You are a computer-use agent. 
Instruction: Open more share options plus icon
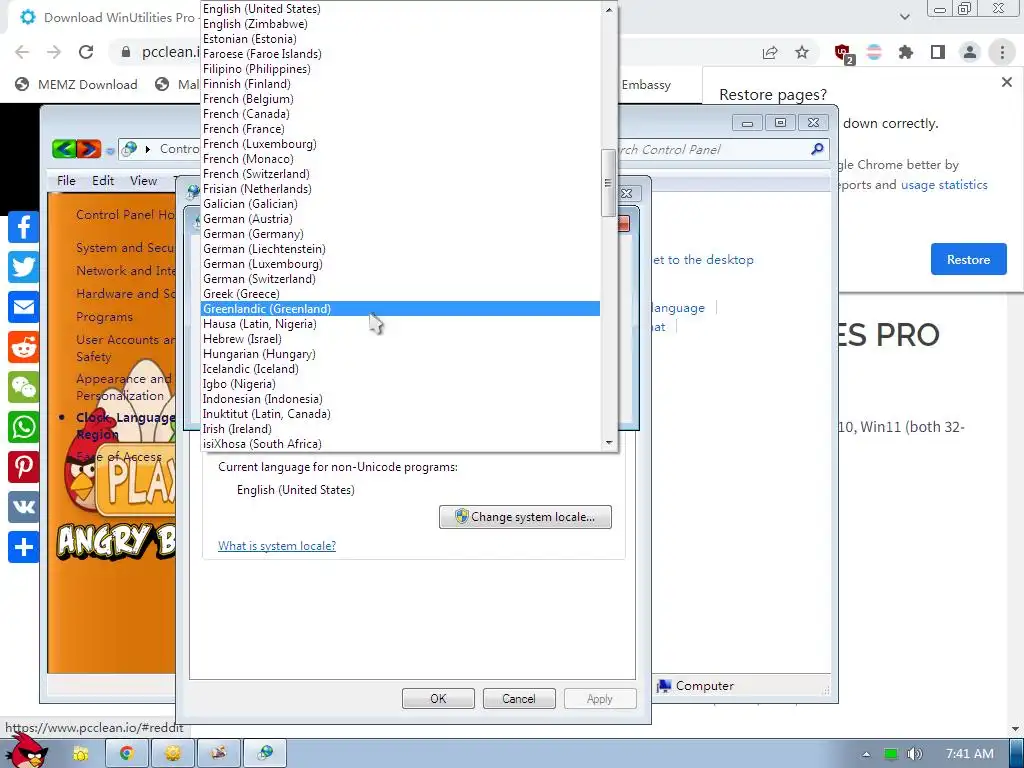click(x=24, y=547)
